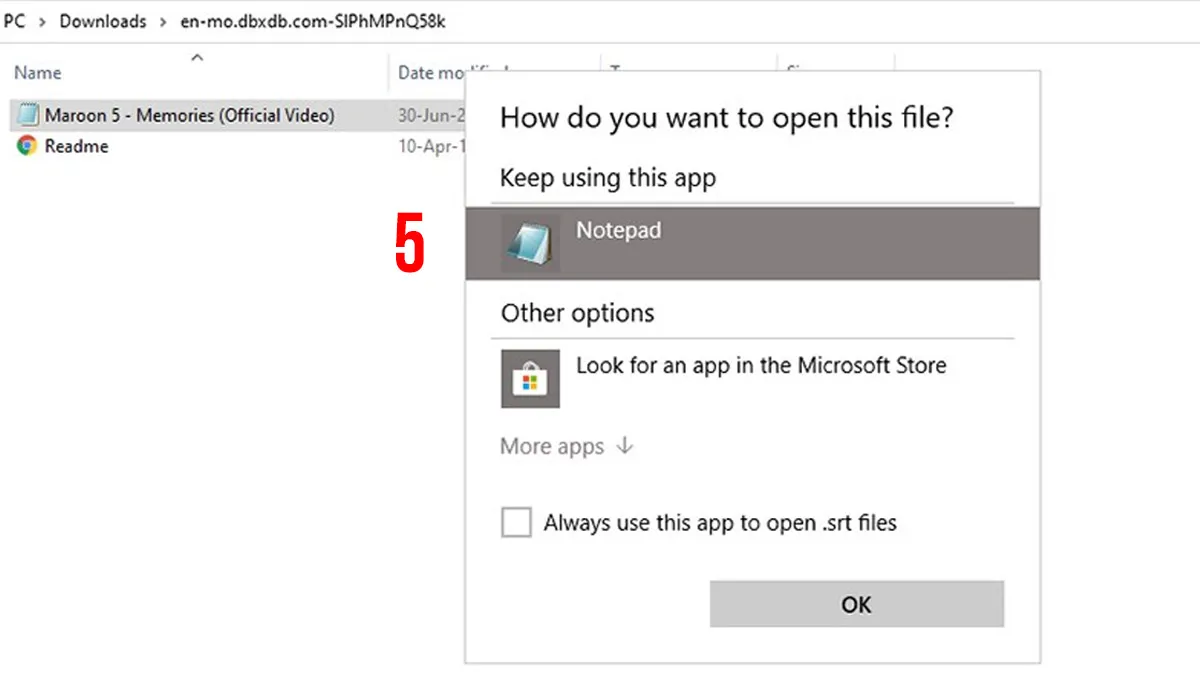Click the sort arrow above the Name column

pos(197,57)
